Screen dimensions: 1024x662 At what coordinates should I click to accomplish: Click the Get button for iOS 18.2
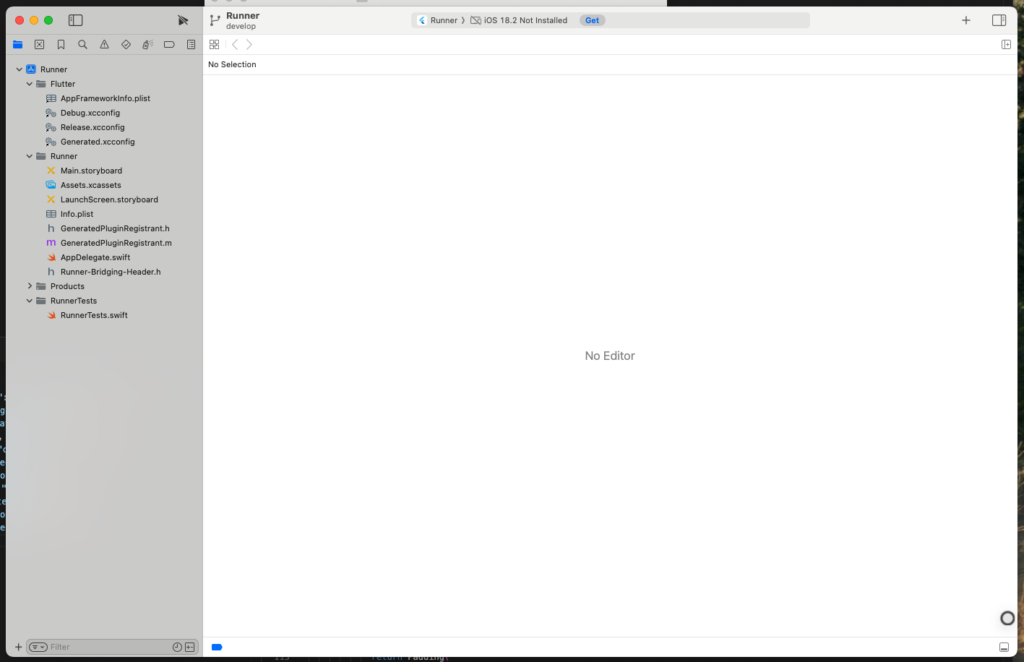pos(592,20)
